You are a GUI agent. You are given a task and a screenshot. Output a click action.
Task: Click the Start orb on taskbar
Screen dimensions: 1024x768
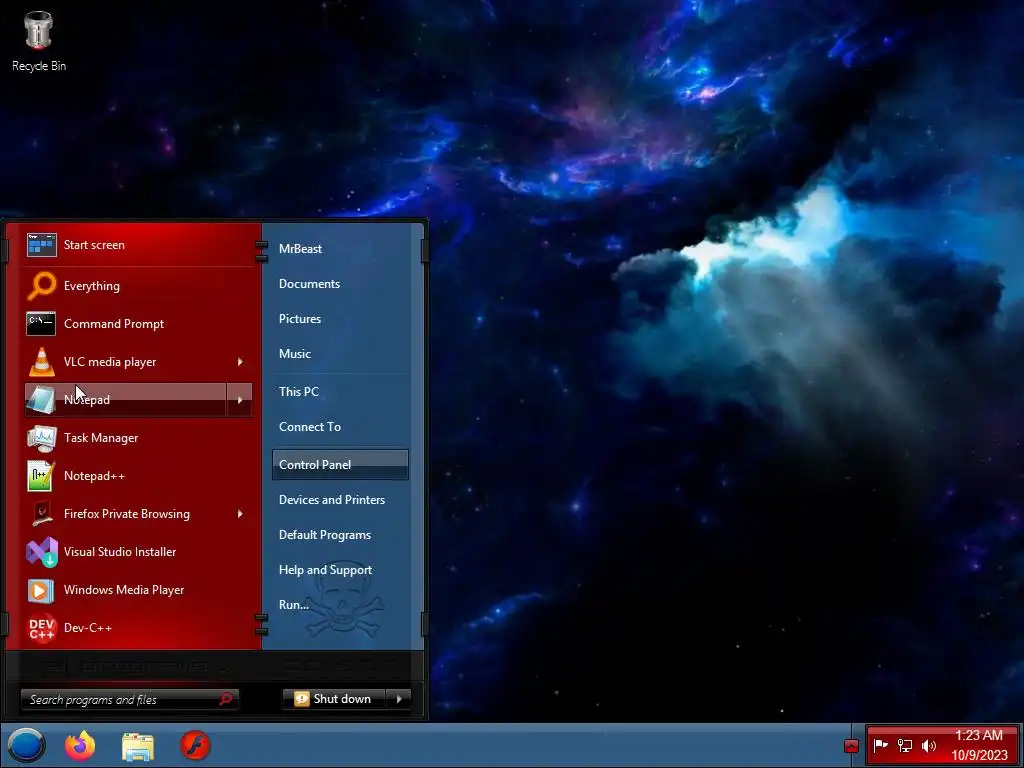click(26, 745)
